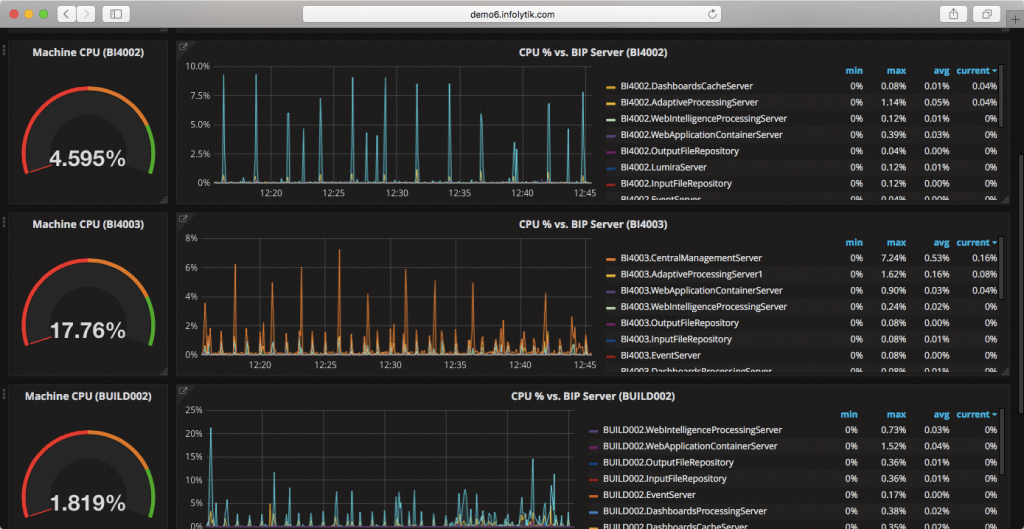
Task: Open the CPU % vs. BIP Server (BI4002) panel title menu
Action: [x=592, y=52]
